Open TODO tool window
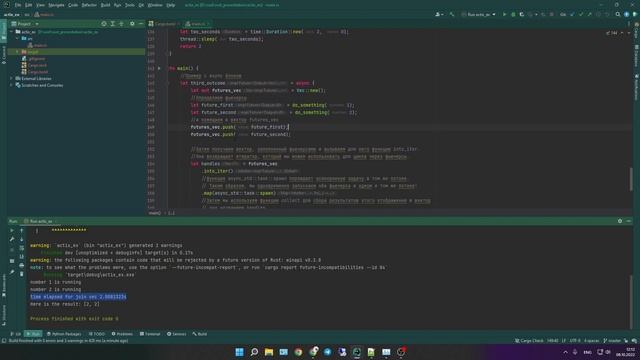Image resolution: width=640 pixels, height=360 pixels. pos(97,334)
